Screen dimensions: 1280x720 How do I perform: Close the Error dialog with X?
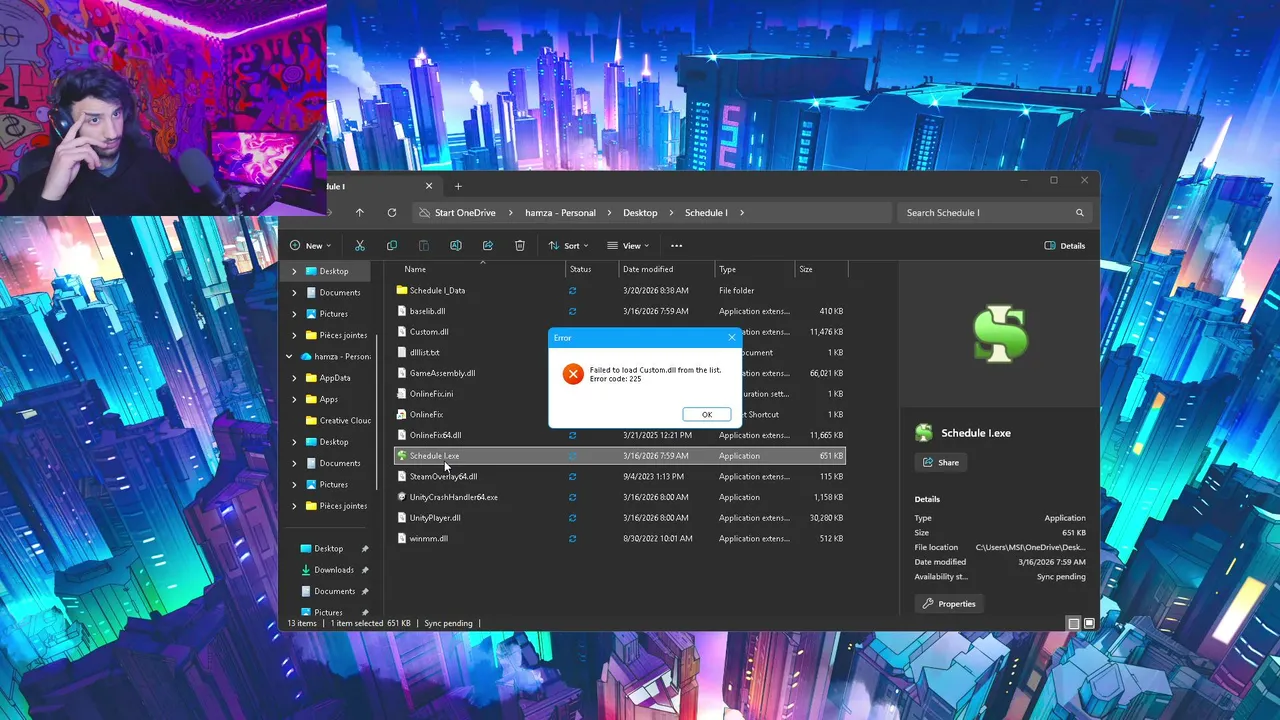732,337
